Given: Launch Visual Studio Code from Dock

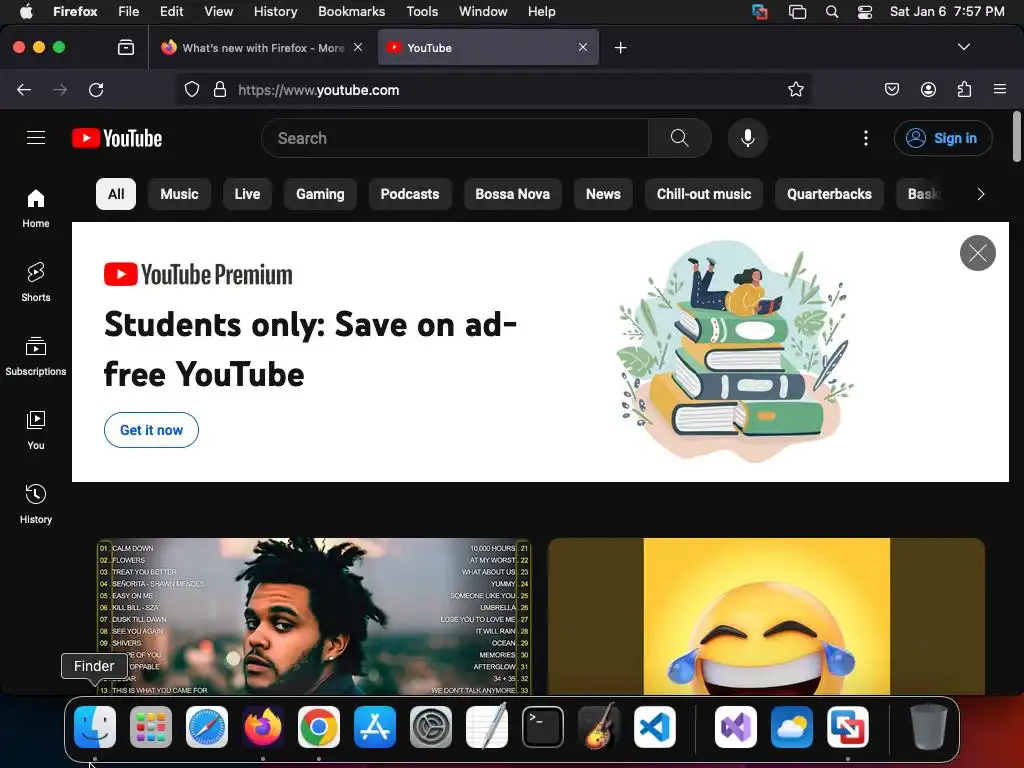Looking at the screenshot, I should [655, 727].
